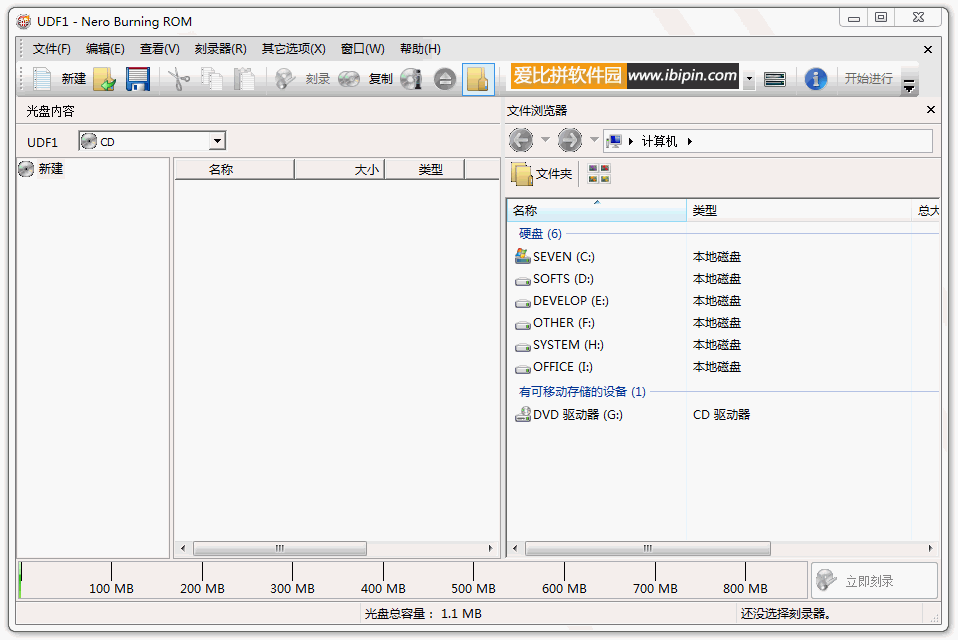Open the back button history dropdown

[x=546, y=140]
